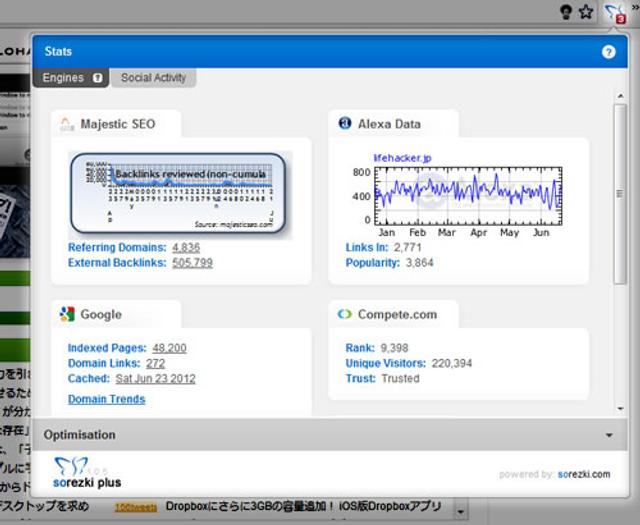Click the Compete Rank value 9,398
The image size is (640, 525).
click(x=394, y=348)
